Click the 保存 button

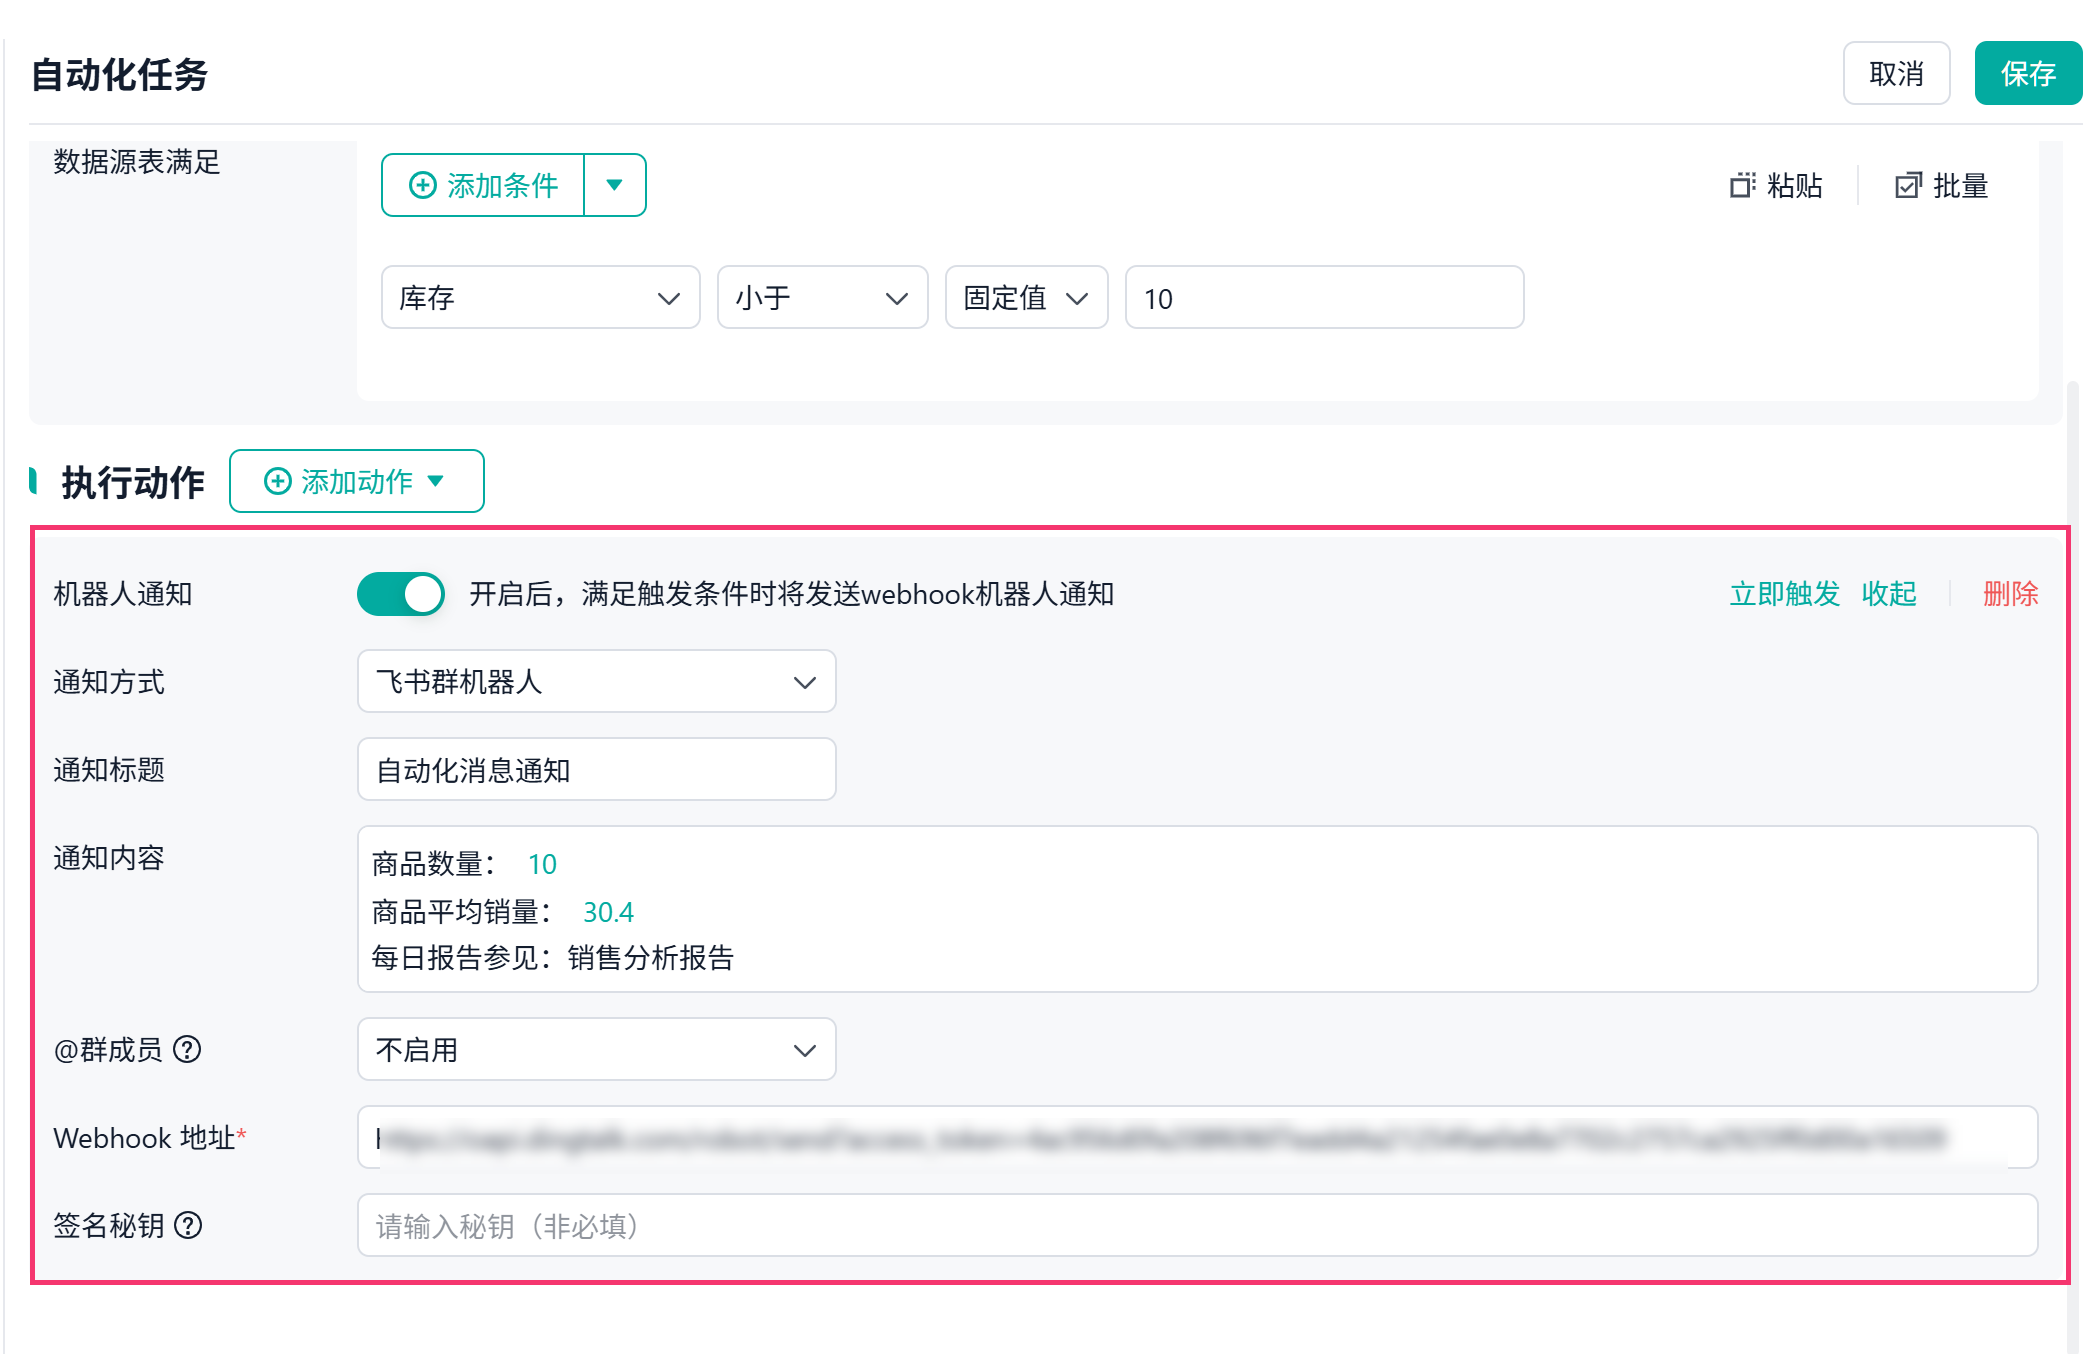[x=2028, y=73]
